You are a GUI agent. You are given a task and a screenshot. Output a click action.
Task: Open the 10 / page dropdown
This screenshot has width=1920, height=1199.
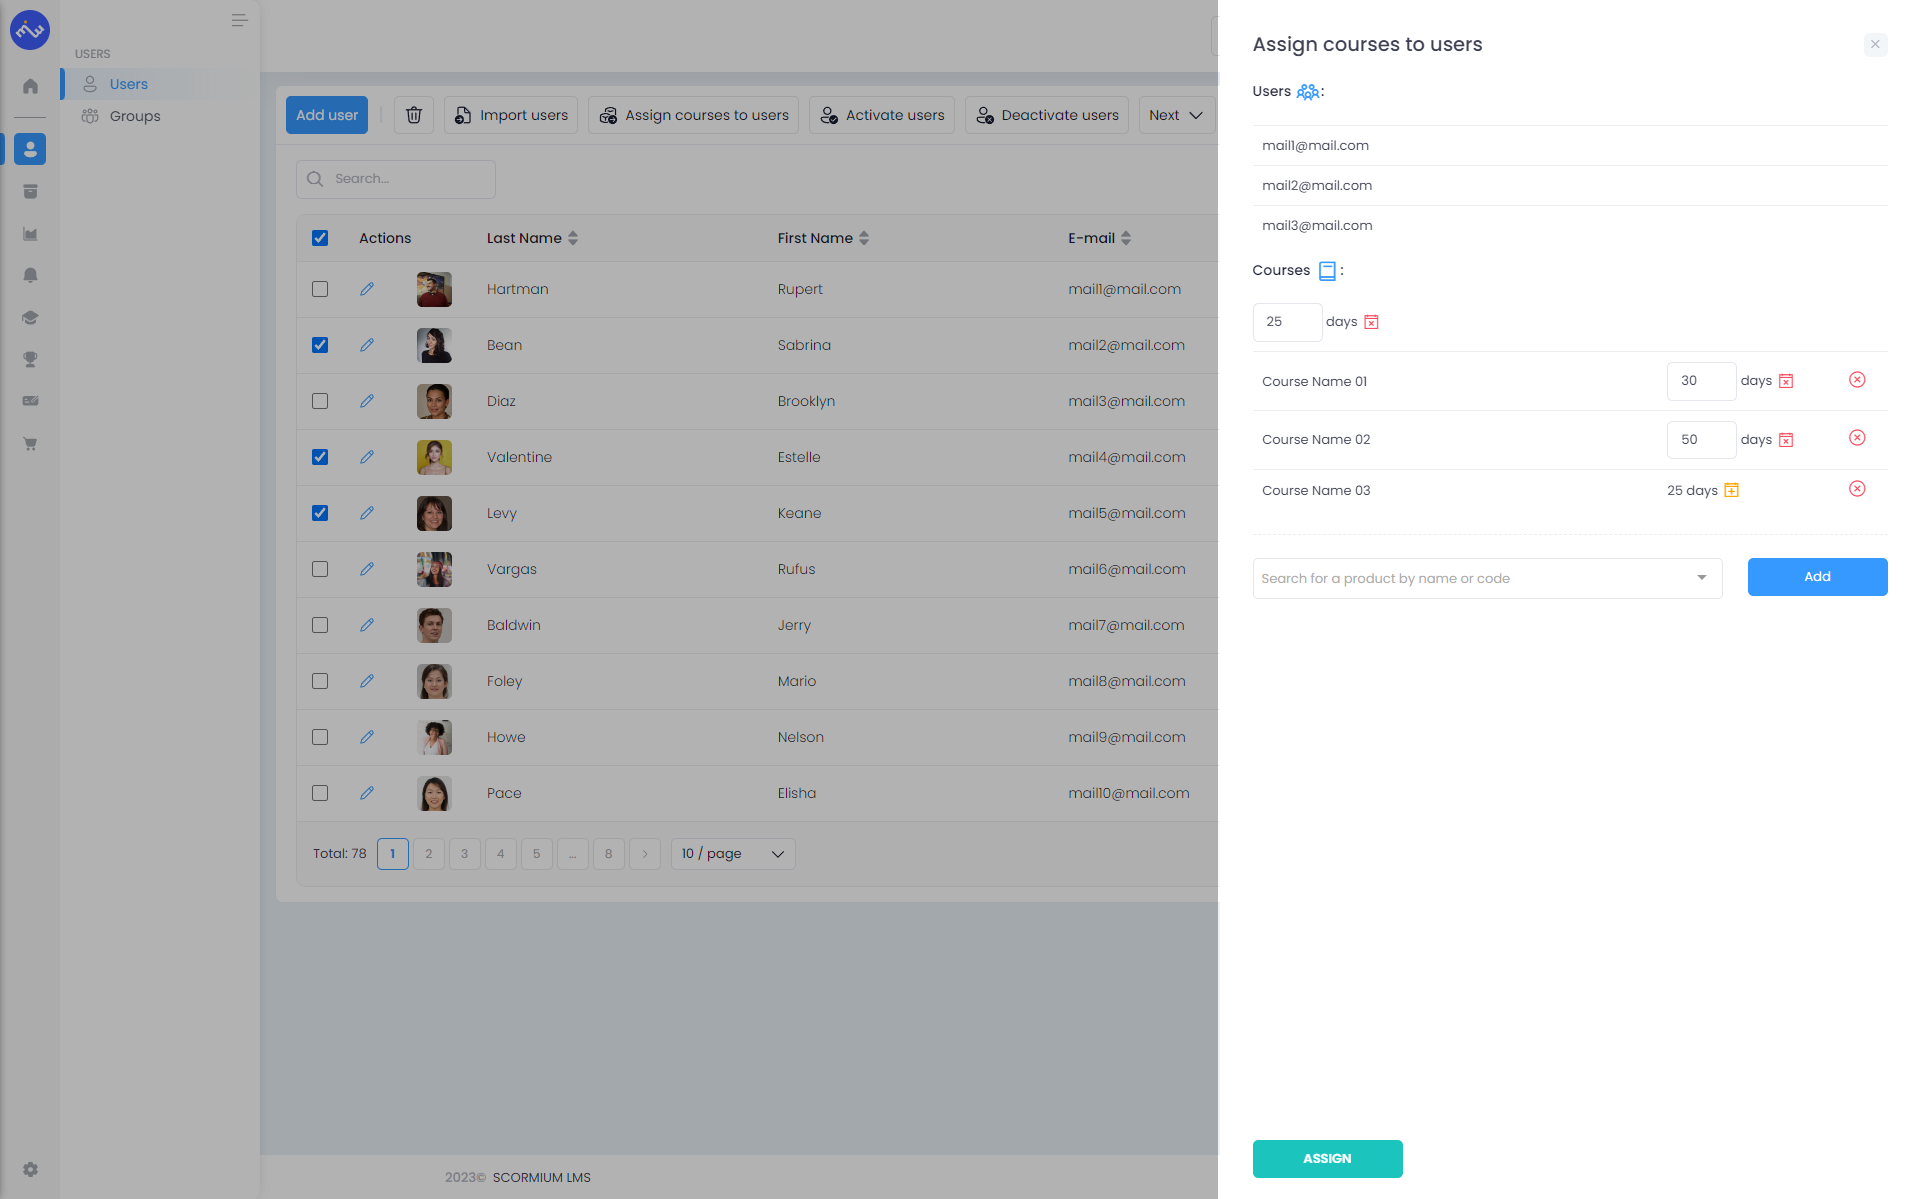pyautogui.click(x=732, y=854)
